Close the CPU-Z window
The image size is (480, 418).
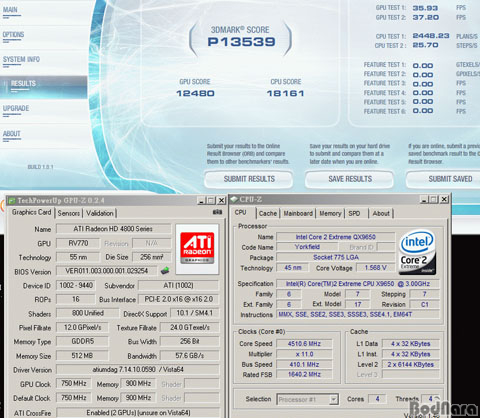pyautogui.click(x=444, y=199)
